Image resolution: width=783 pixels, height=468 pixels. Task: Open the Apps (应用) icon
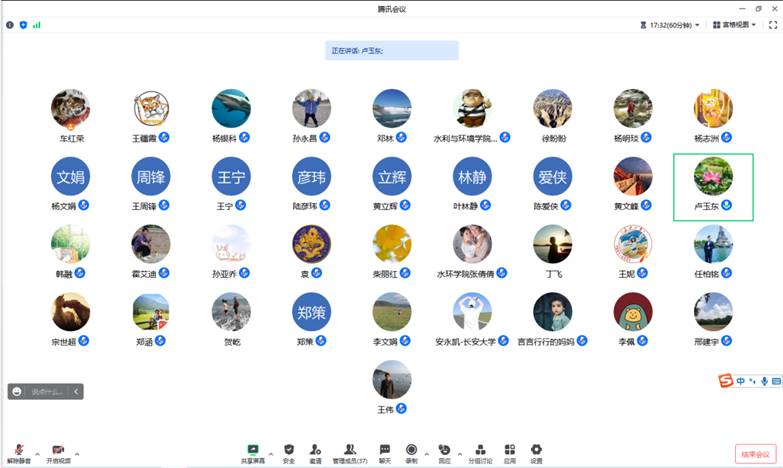[x=510, y=453]
